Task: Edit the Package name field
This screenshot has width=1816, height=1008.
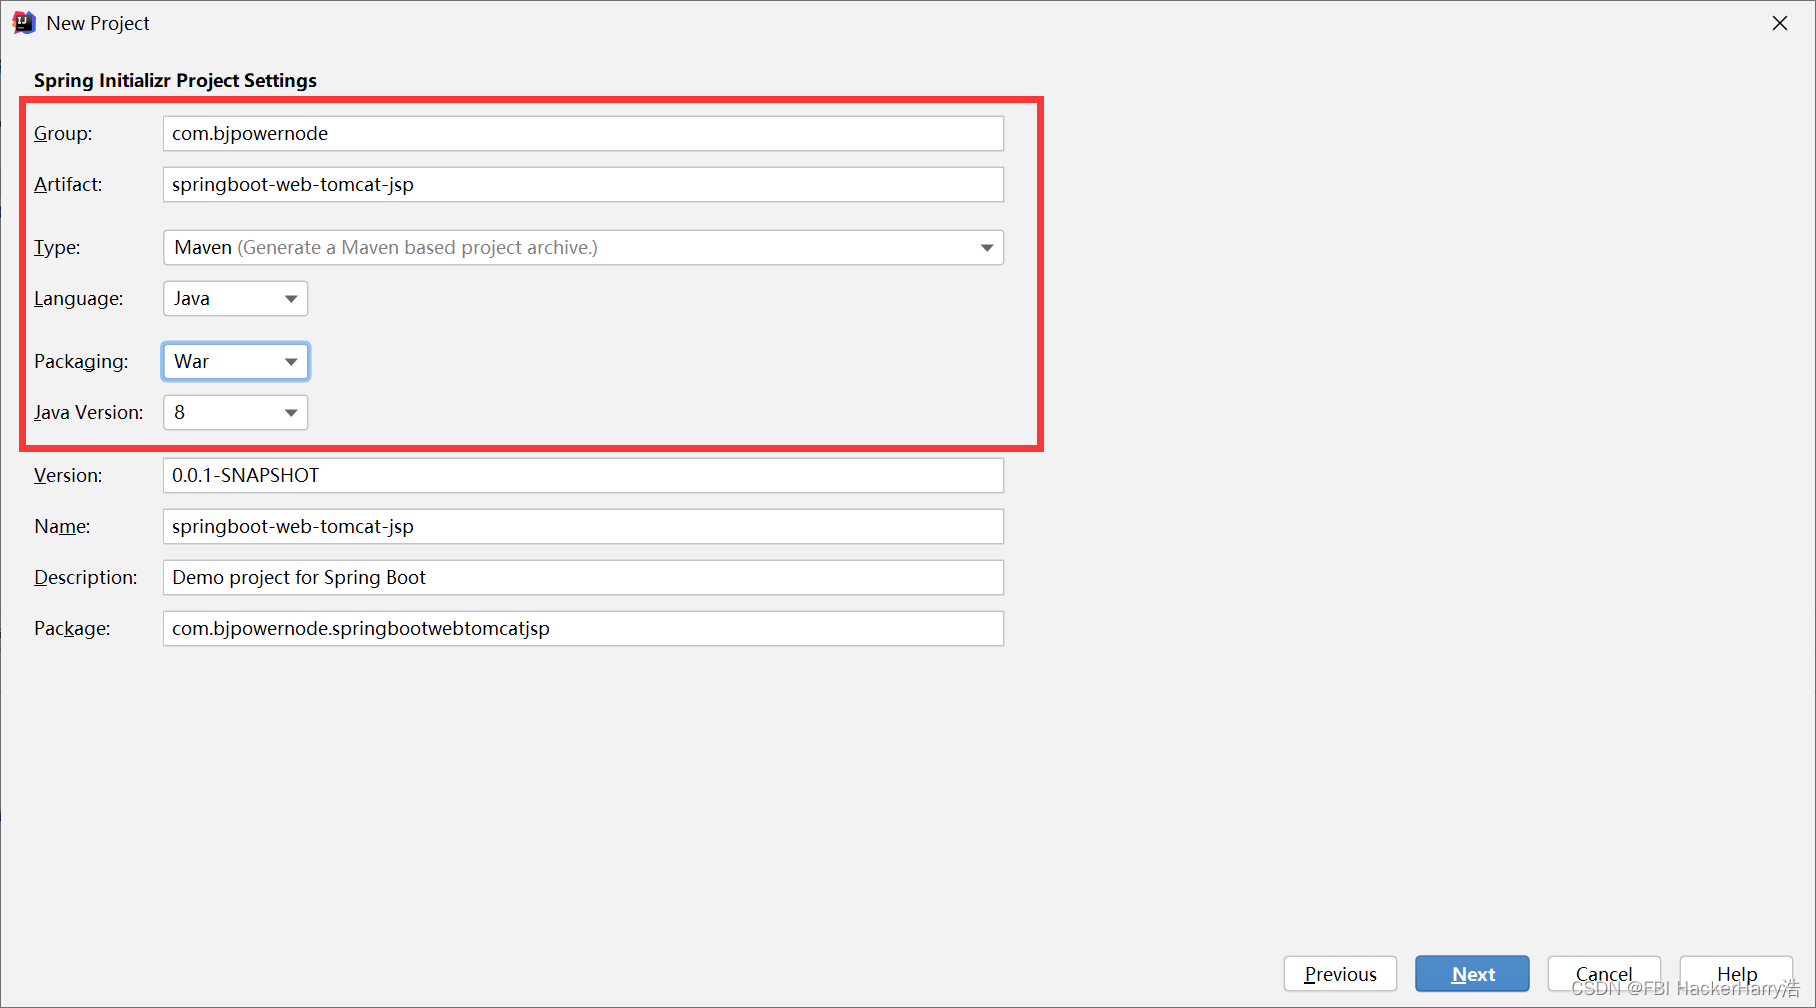Action: pos(583,628)
